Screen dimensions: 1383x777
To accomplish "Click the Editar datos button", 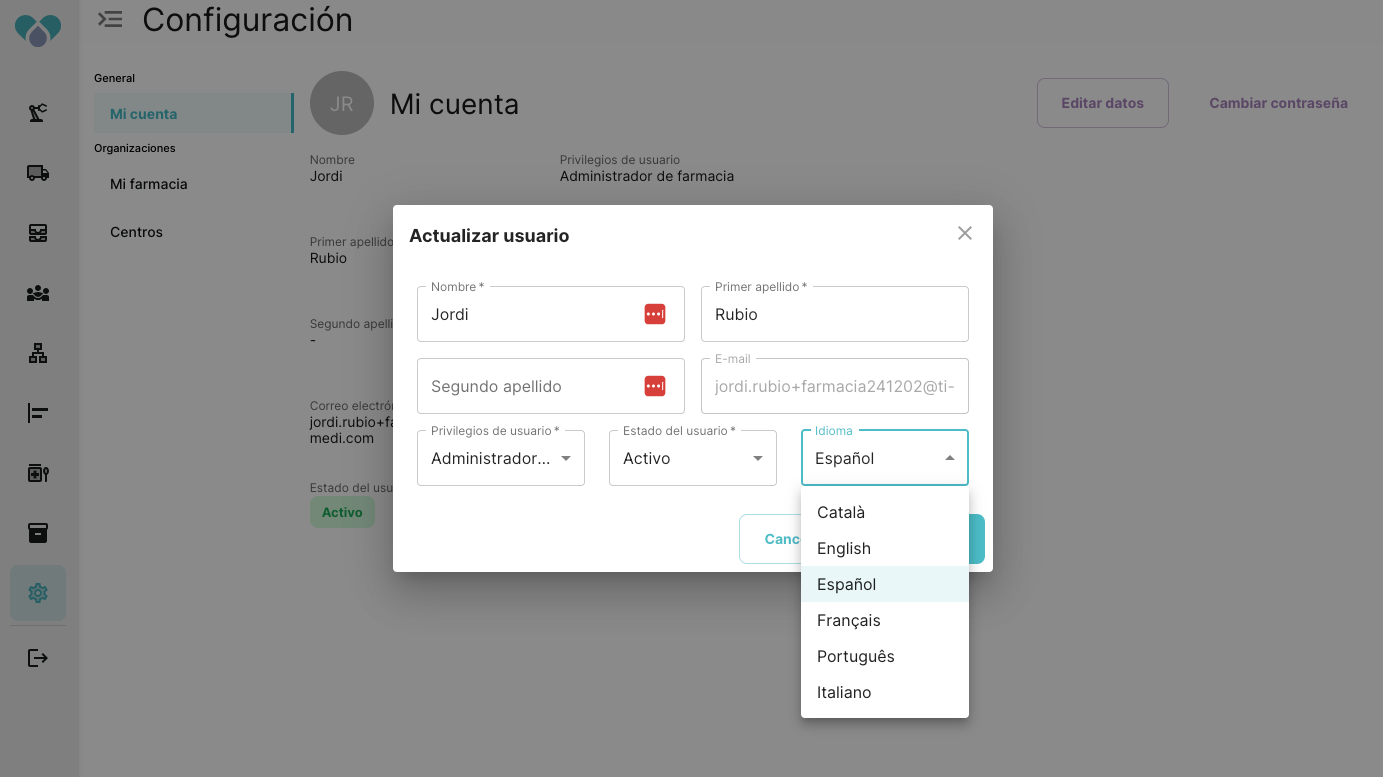I will 1103,102.
